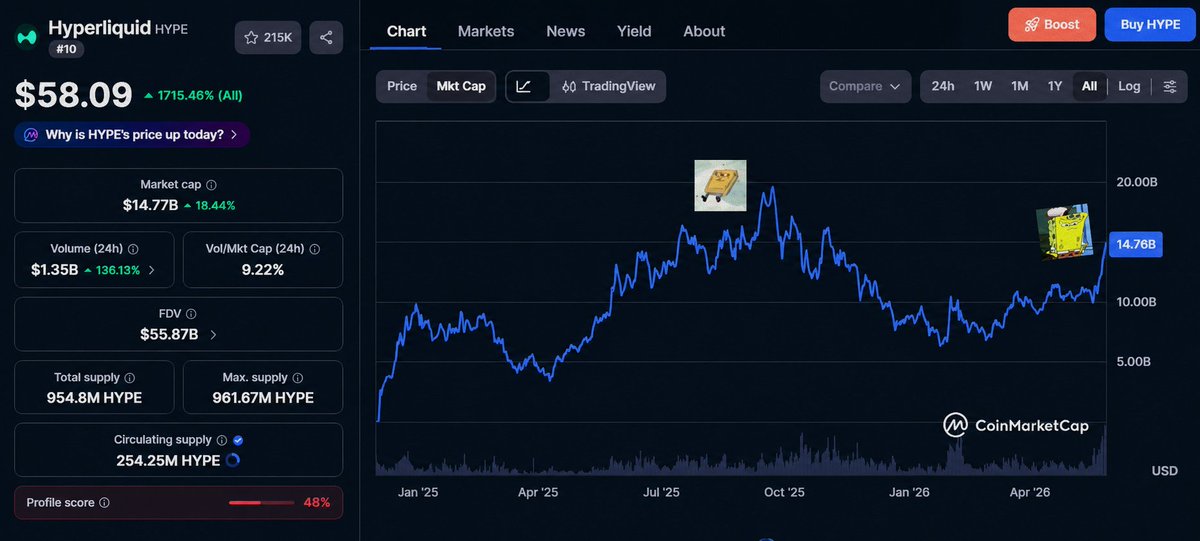Click the SpongeBob meme marker on chart

point(1063,232)
